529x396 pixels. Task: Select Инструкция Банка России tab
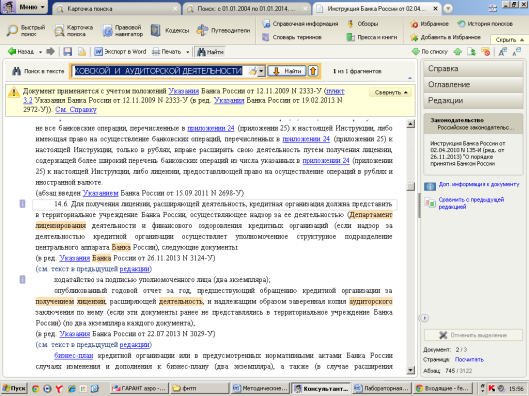coord(377,9)
